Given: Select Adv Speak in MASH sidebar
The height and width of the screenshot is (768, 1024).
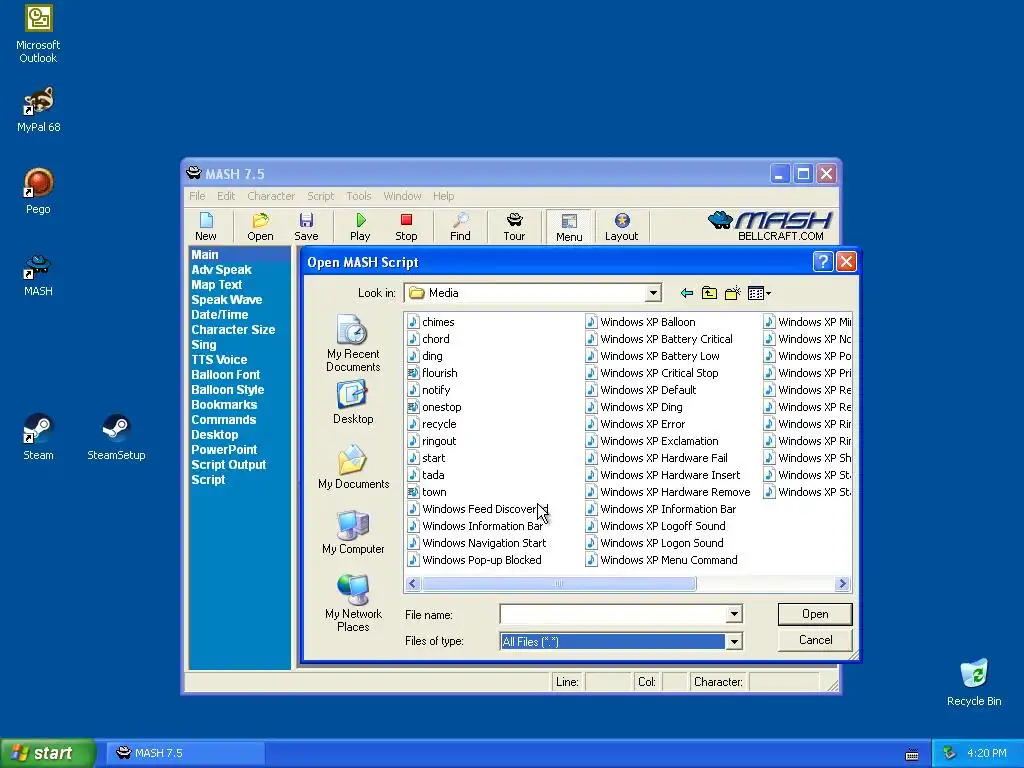Looking at the screenshot, I should (x=221, y=270).
